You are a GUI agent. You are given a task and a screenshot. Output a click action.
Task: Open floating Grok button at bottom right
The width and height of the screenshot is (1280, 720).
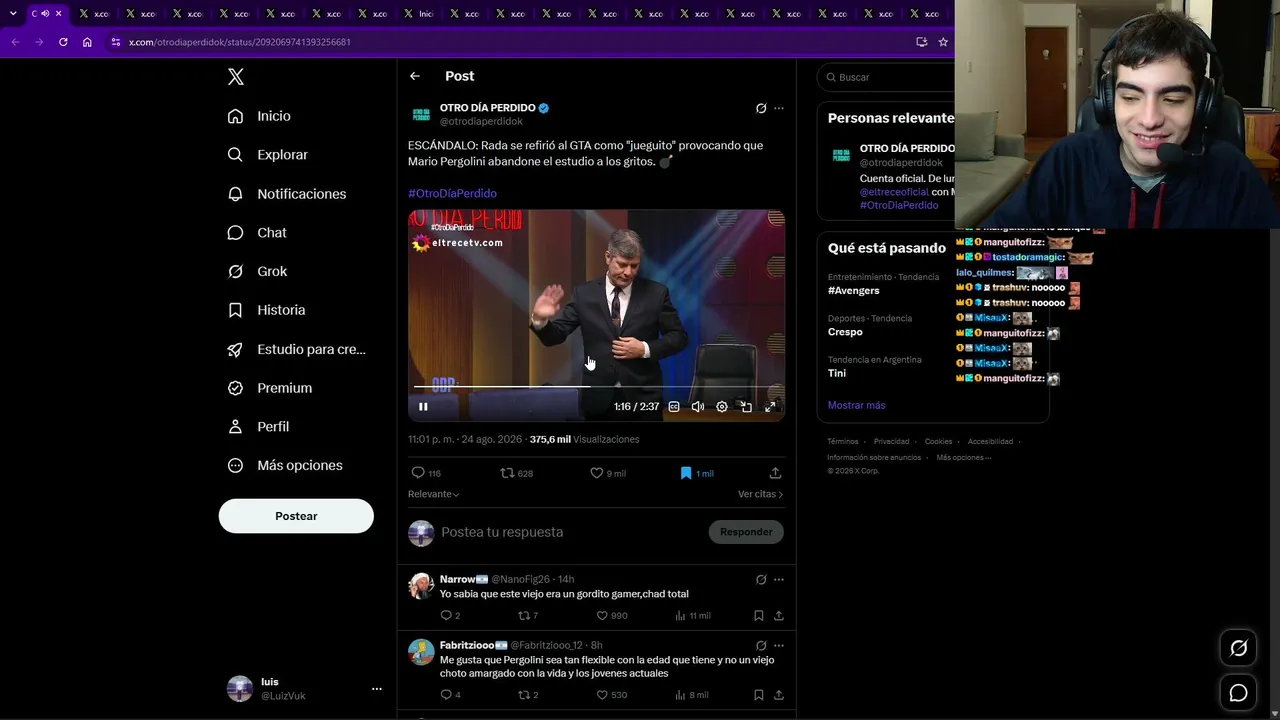point(1238,648)
